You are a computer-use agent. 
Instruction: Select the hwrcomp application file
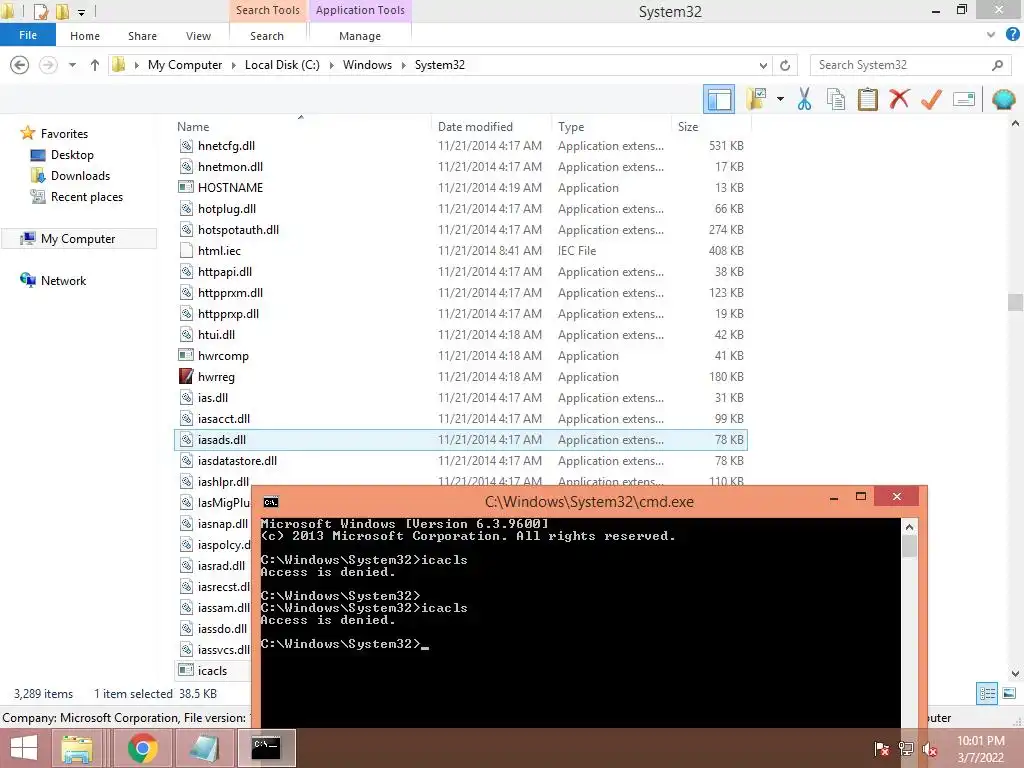coord(461,356)
